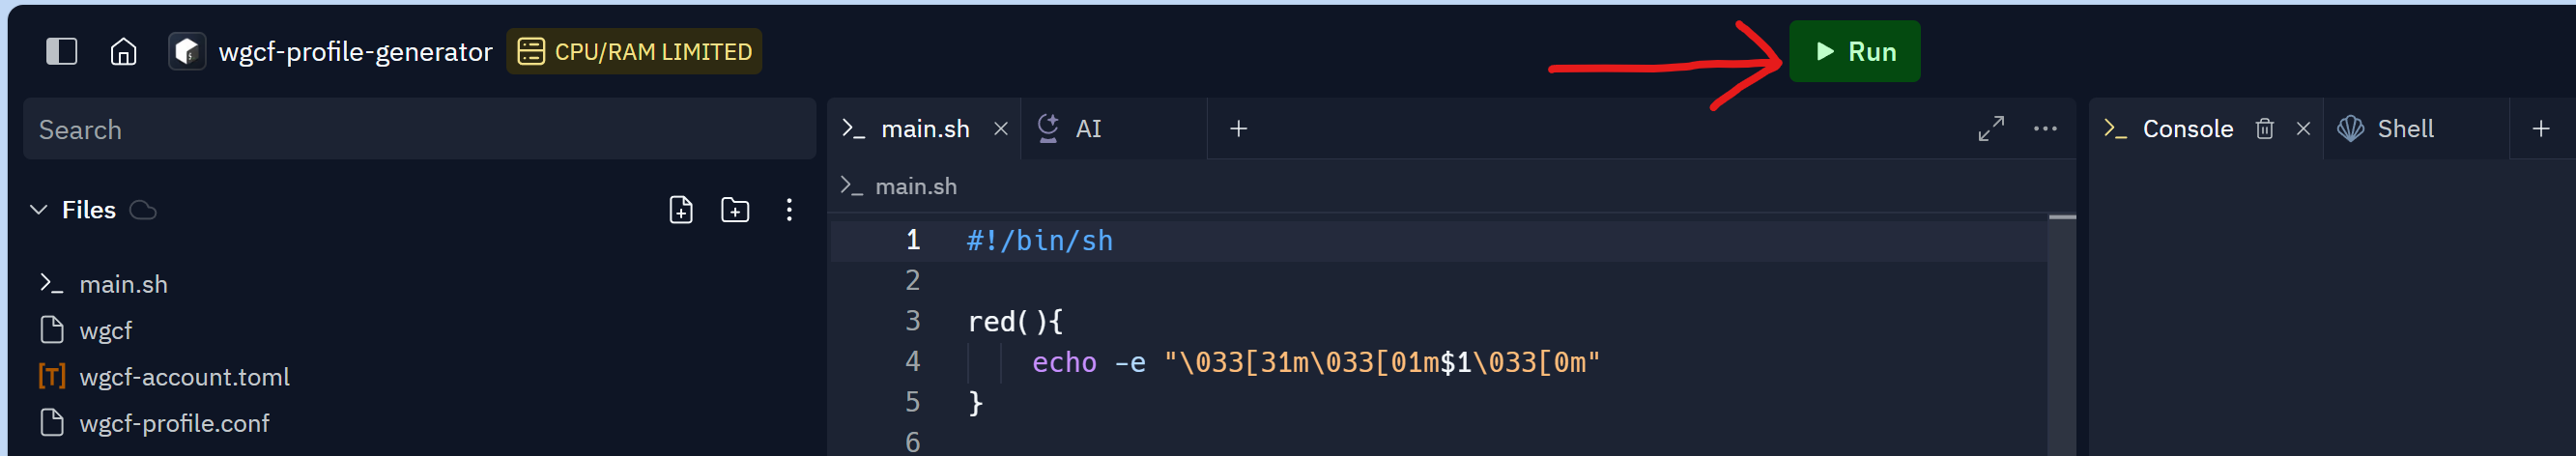The image size is (2576, 456).
Task: Clear the console with the trash icon
Action: (2264, 129)
